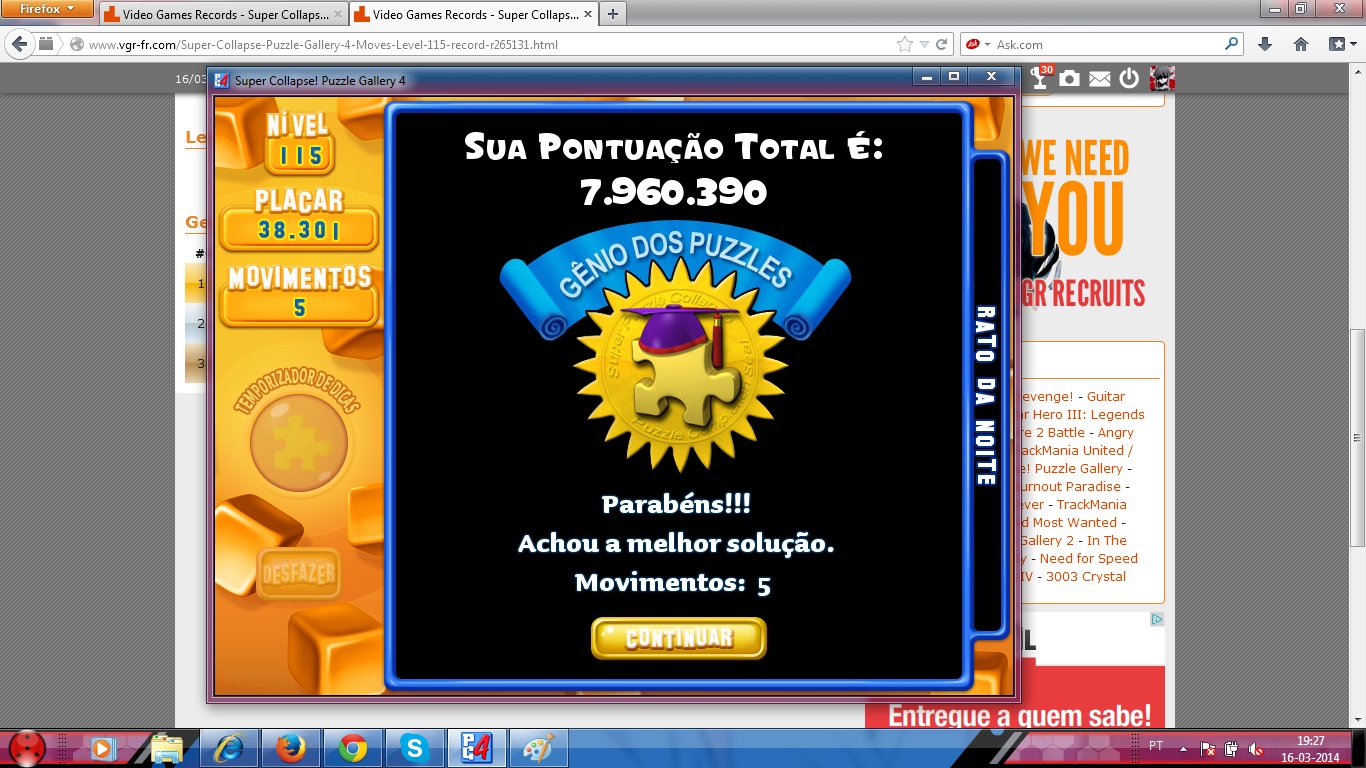Reload the page with refresh icon
Viewport: 1366px width, 768px height.
point(941,44)
